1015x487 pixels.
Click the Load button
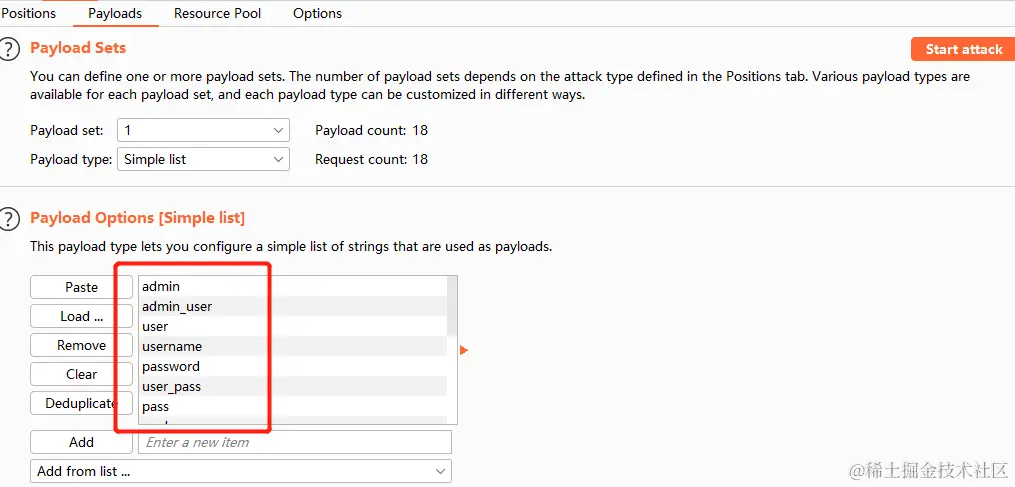81,316
